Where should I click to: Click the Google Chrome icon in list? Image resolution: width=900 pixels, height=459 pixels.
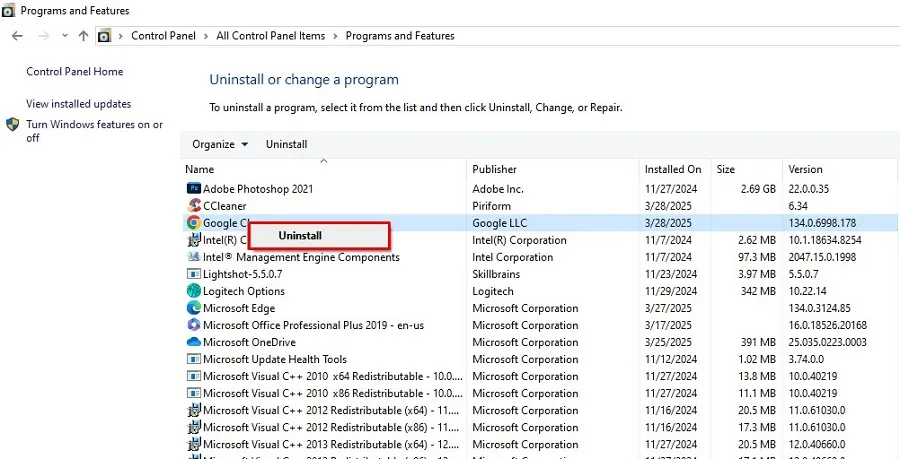(194, 223)
